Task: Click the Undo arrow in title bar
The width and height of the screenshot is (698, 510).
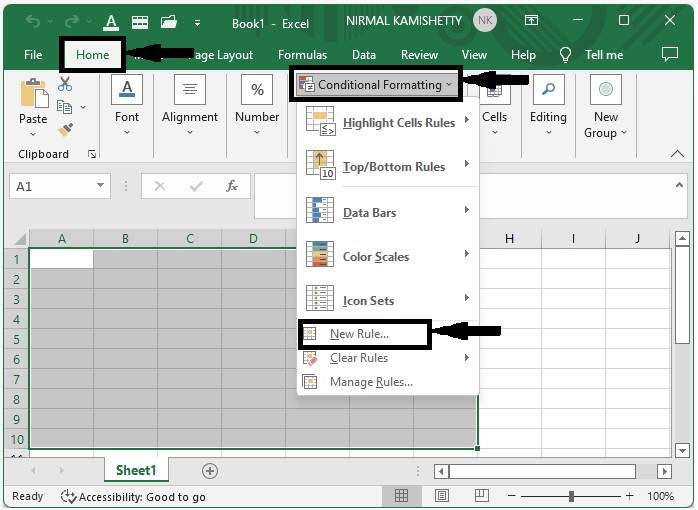Action: coord(32,21)
